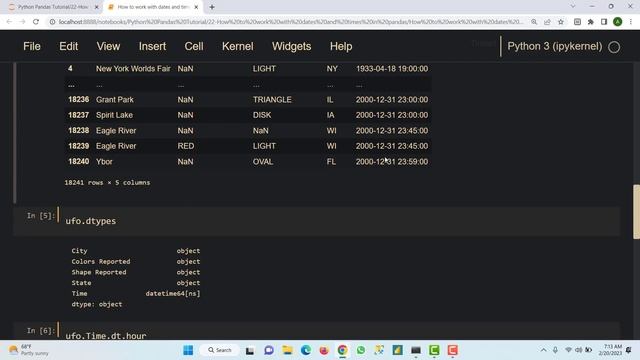
Task: Select the Spirit Lake cell
Action: [114, 115]
